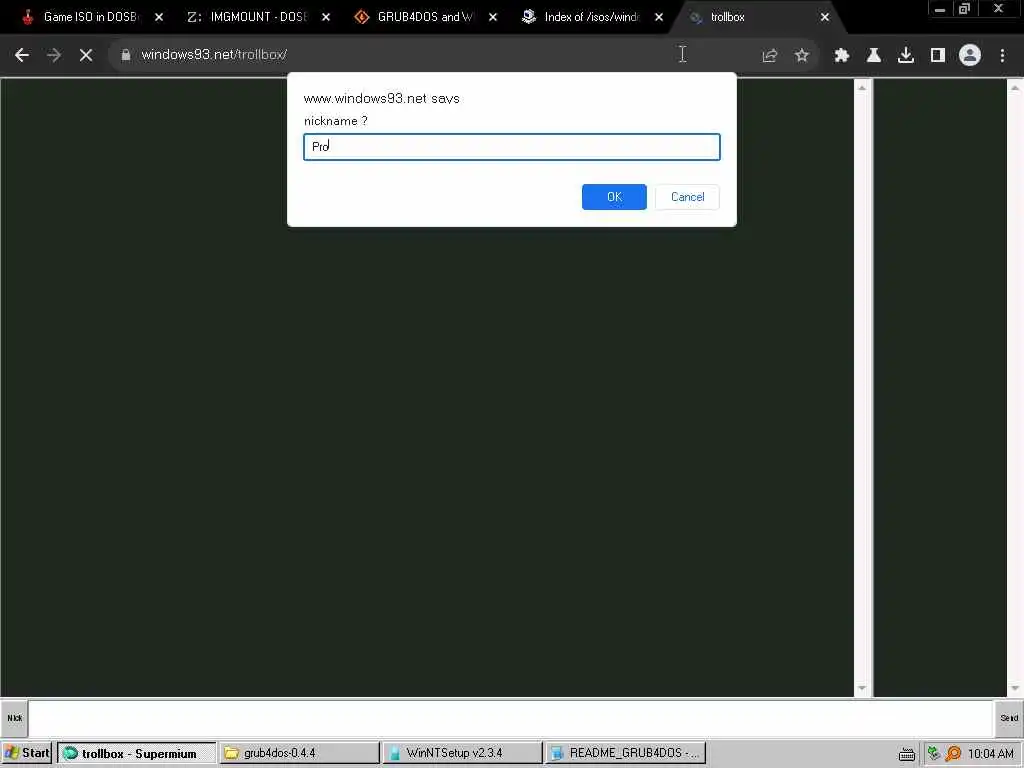Screen dimensions: 1024x768
Task: Click the Send button at bottom right
Action: point(1009,718)
